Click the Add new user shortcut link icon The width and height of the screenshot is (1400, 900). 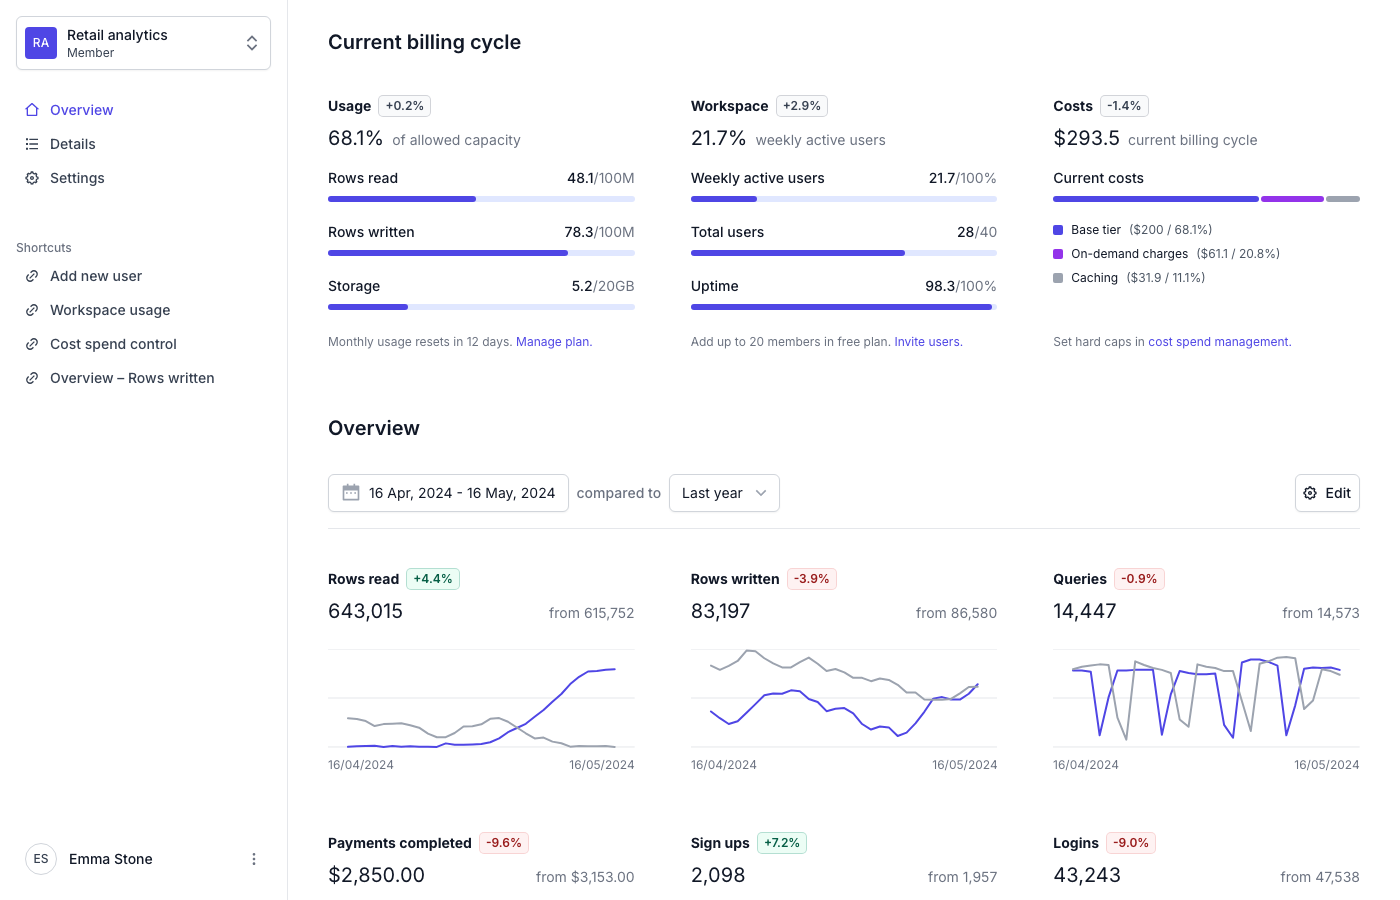pos(33,276)
